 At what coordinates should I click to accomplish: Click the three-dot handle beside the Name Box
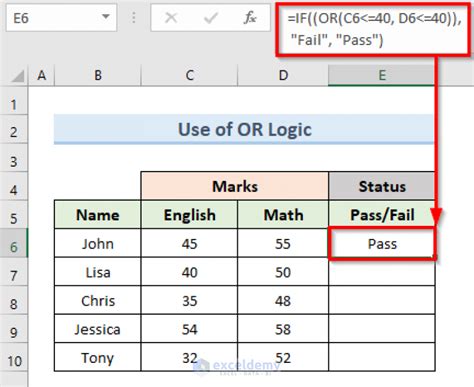tap(134, 18)
